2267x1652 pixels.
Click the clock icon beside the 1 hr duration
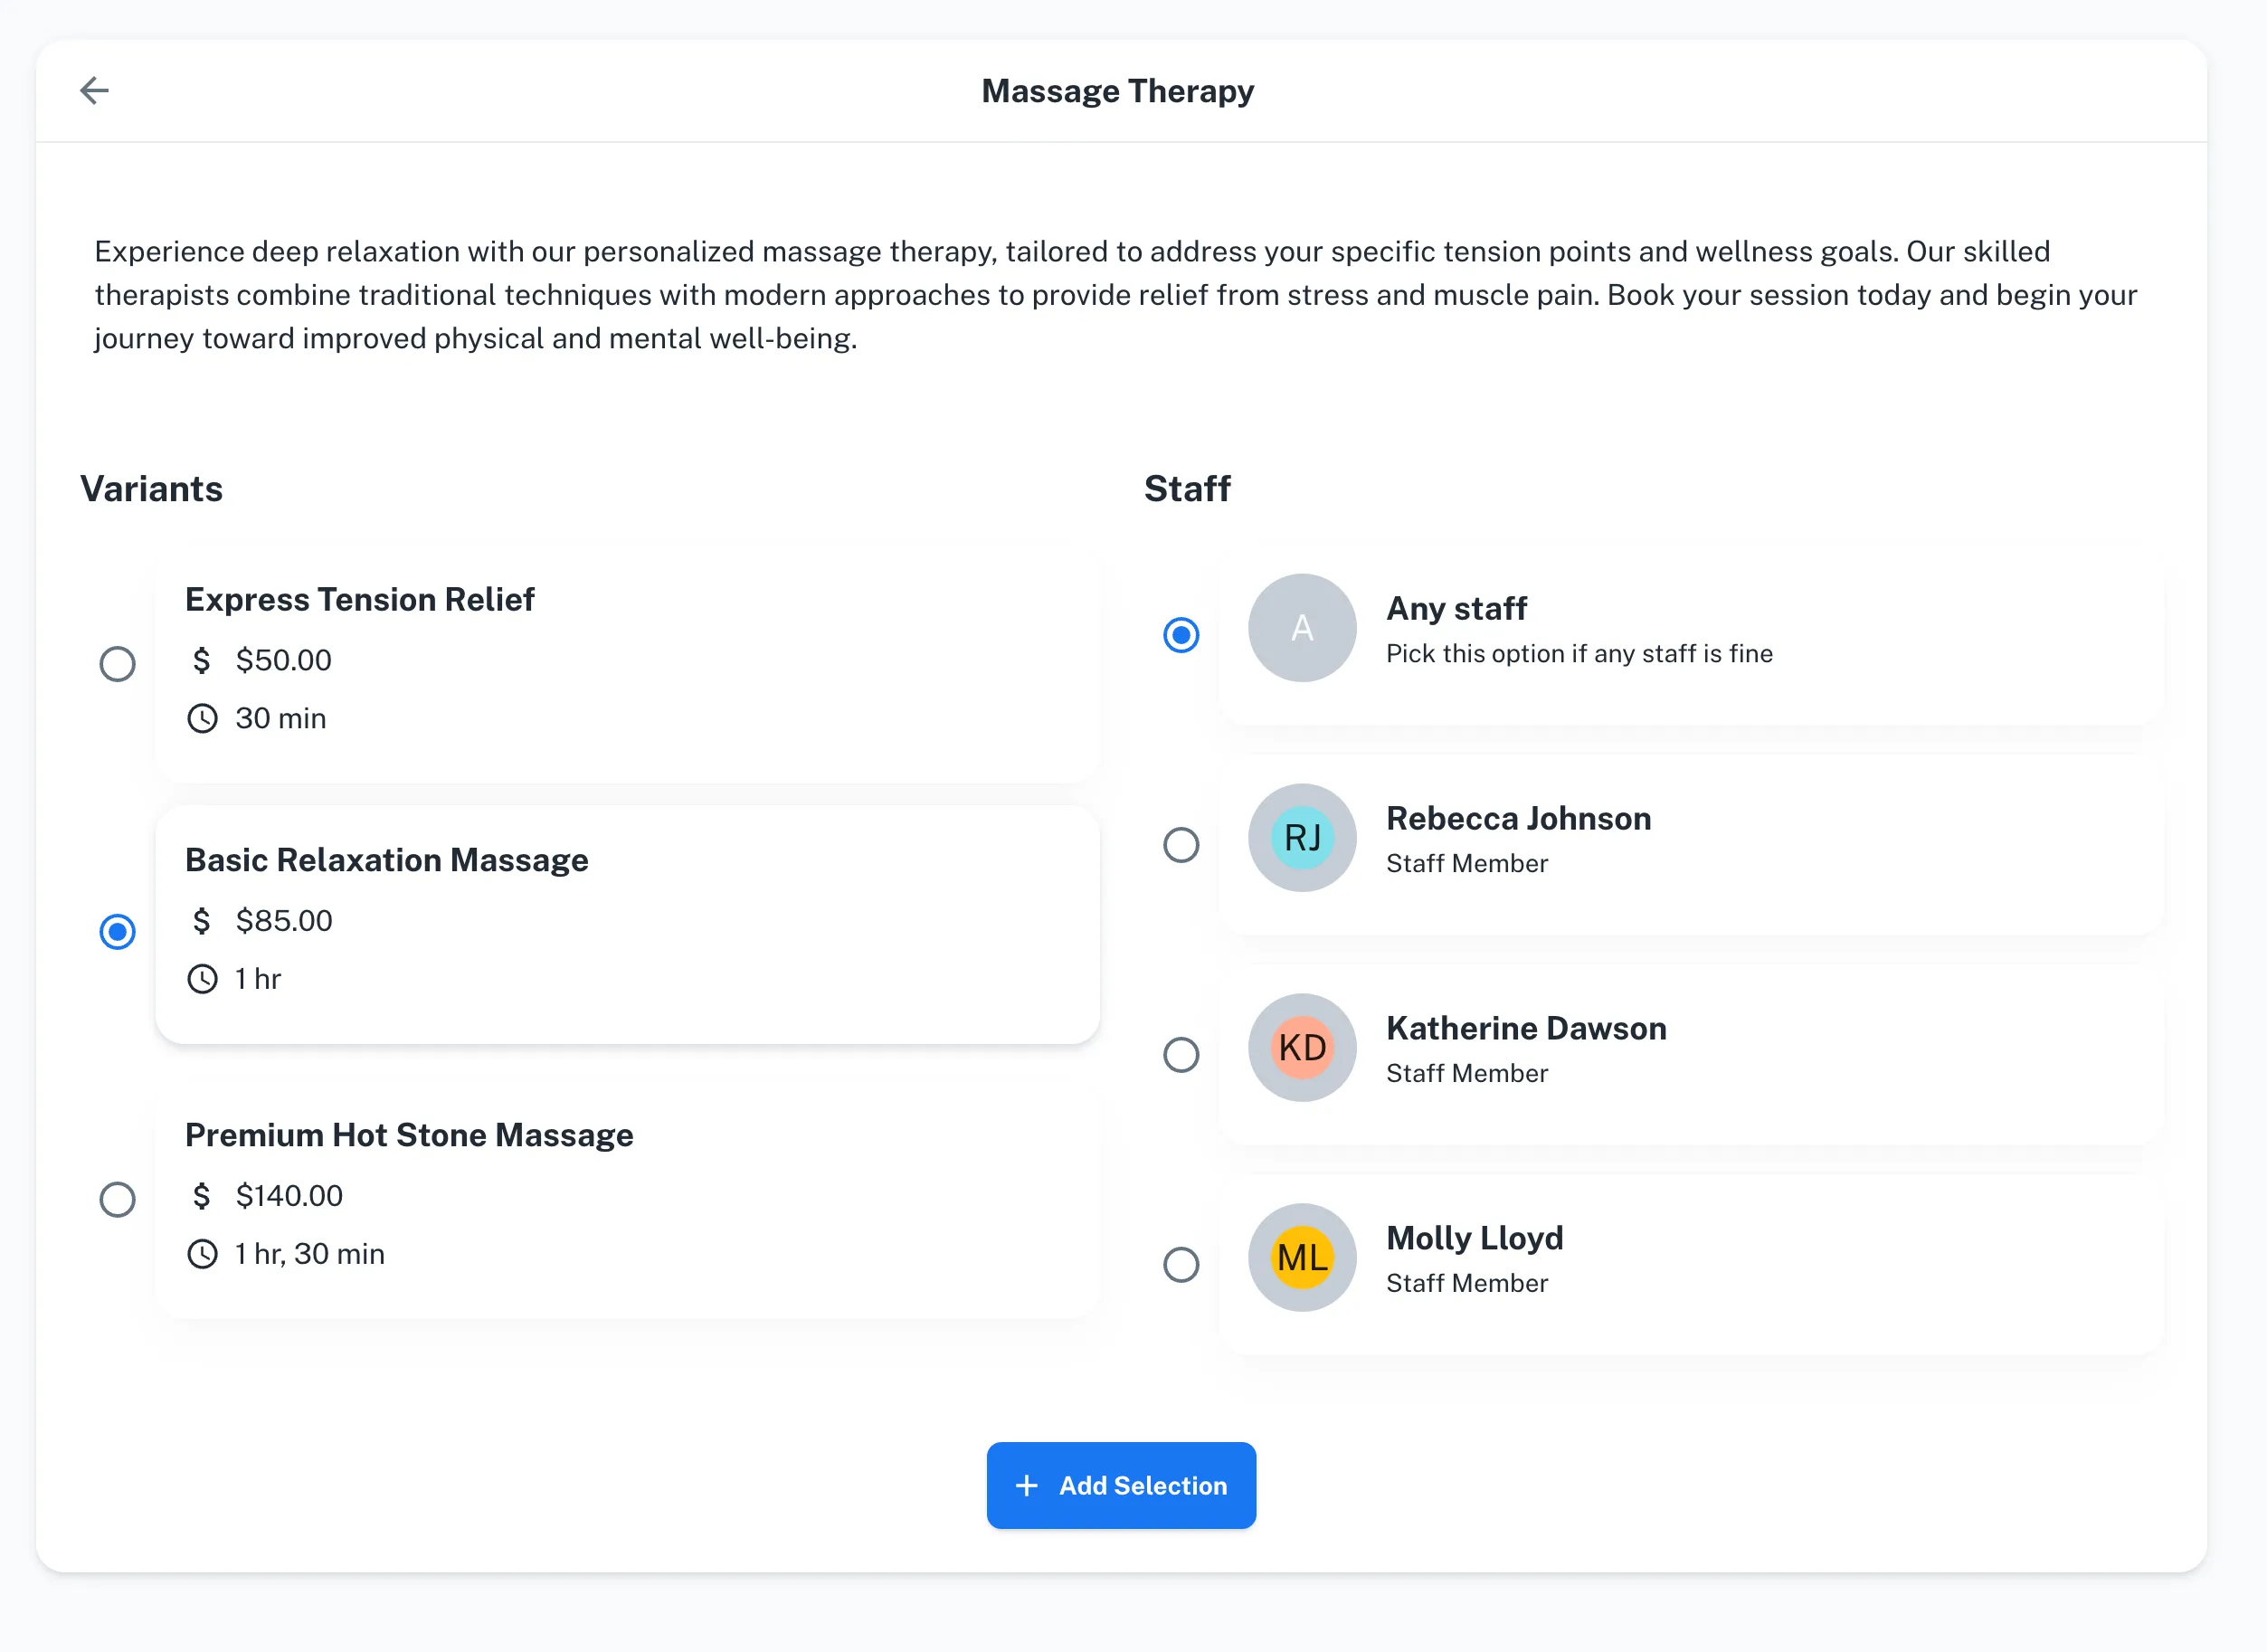pyautogui.click(x=203, y=978)
